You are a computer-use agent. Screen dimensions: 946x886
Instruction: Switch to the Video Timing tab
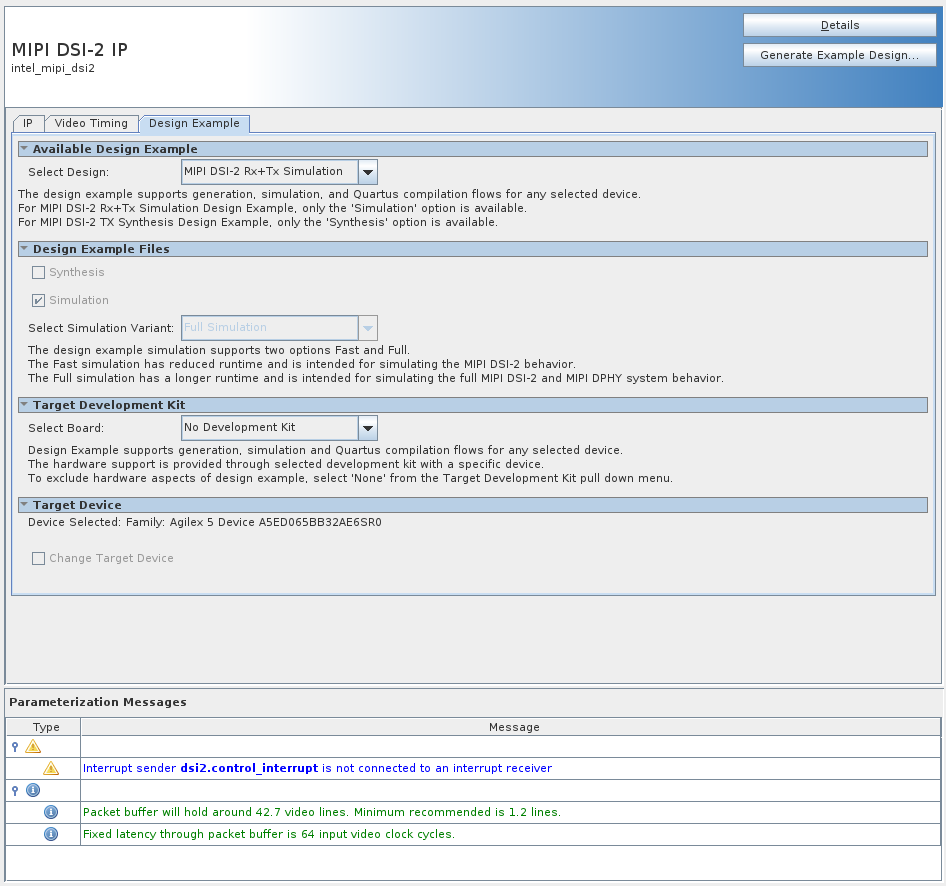pos(91,124)
